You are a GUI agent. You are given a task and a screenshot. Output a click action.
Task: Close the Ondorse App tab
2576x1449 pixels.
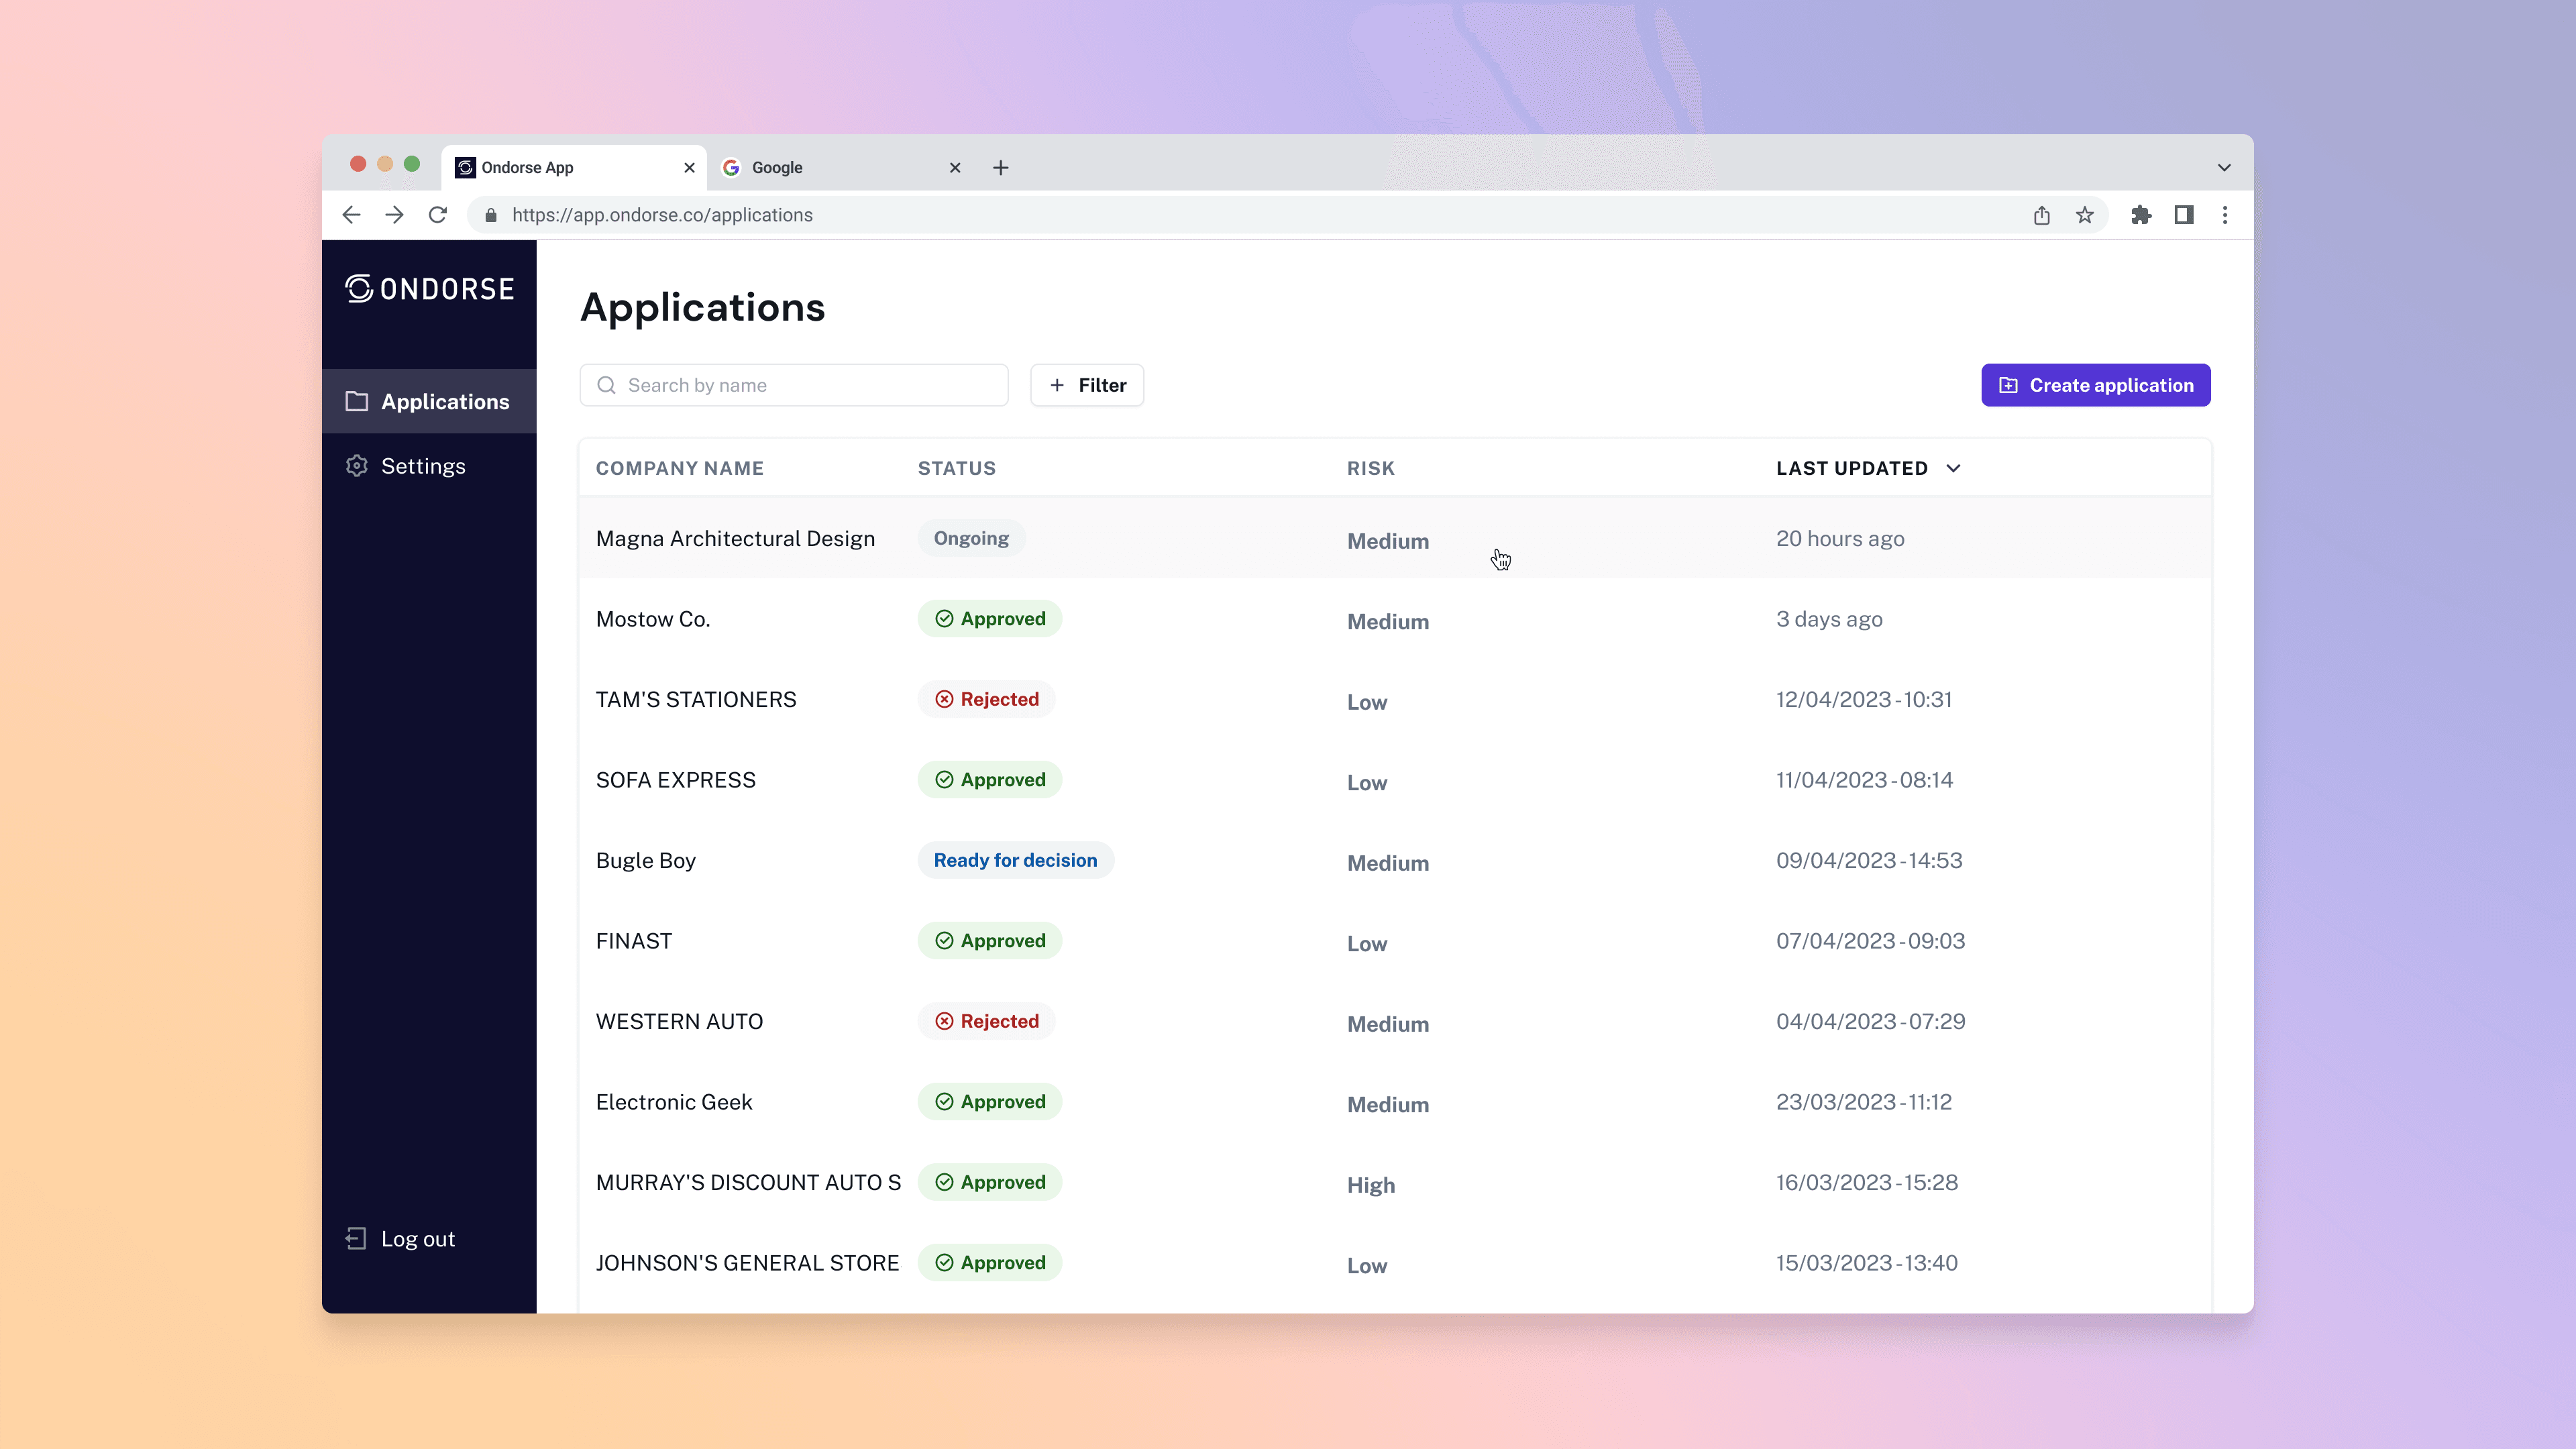click(689, 168)
